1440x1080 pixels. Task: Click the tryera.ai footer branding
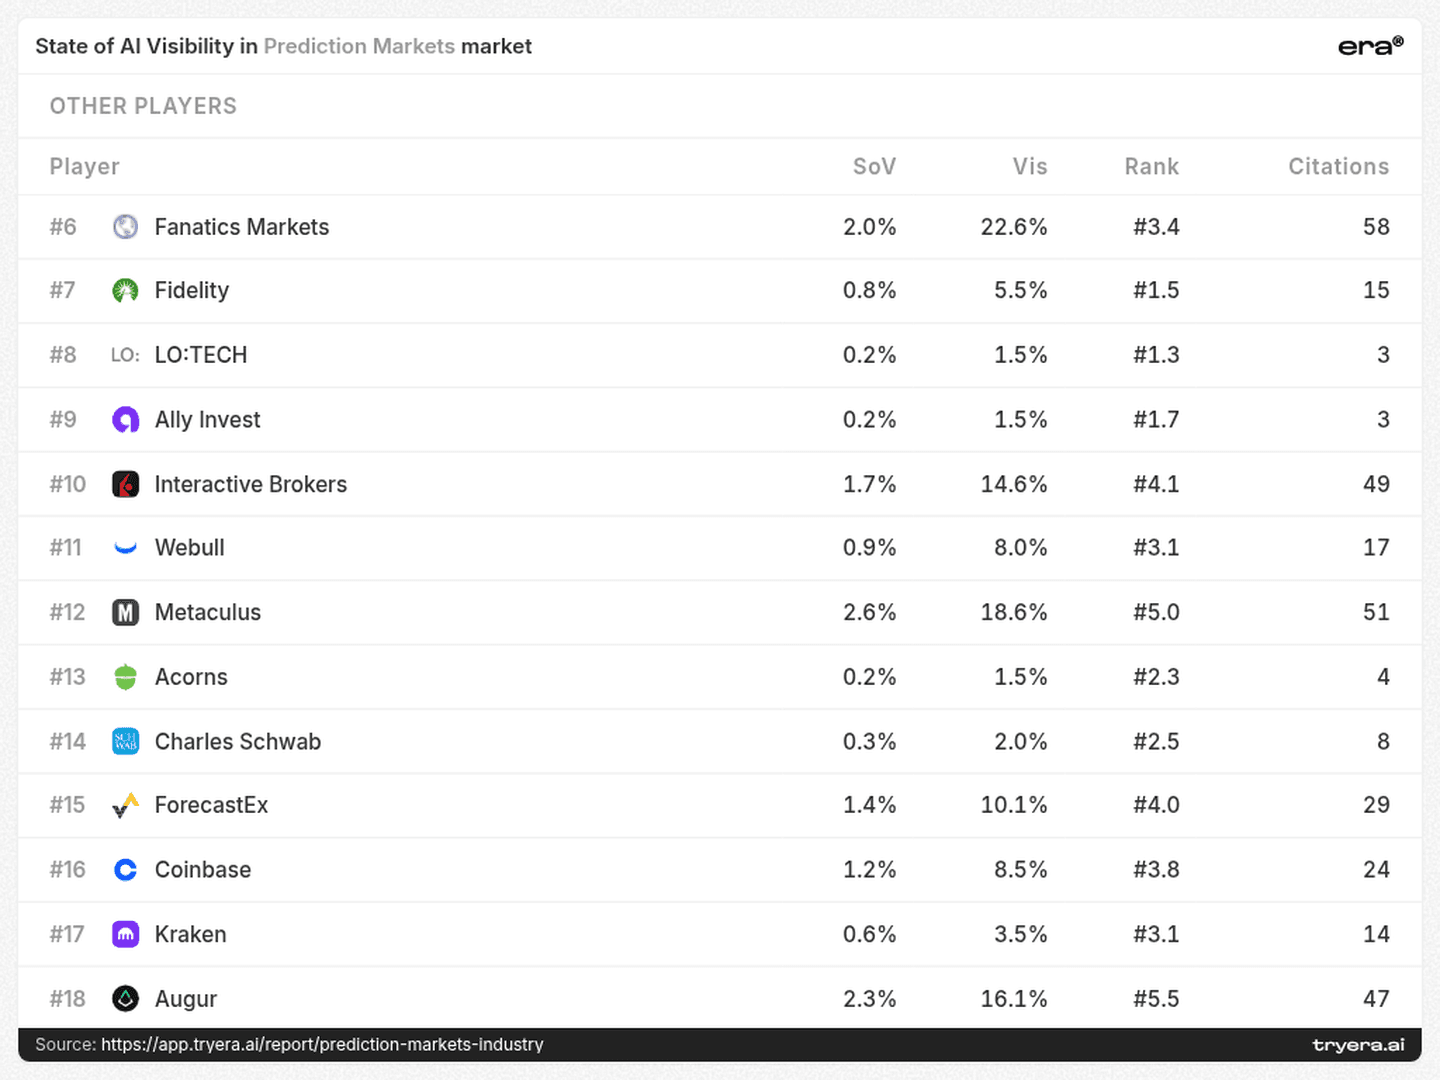tap(1358, 1045)
